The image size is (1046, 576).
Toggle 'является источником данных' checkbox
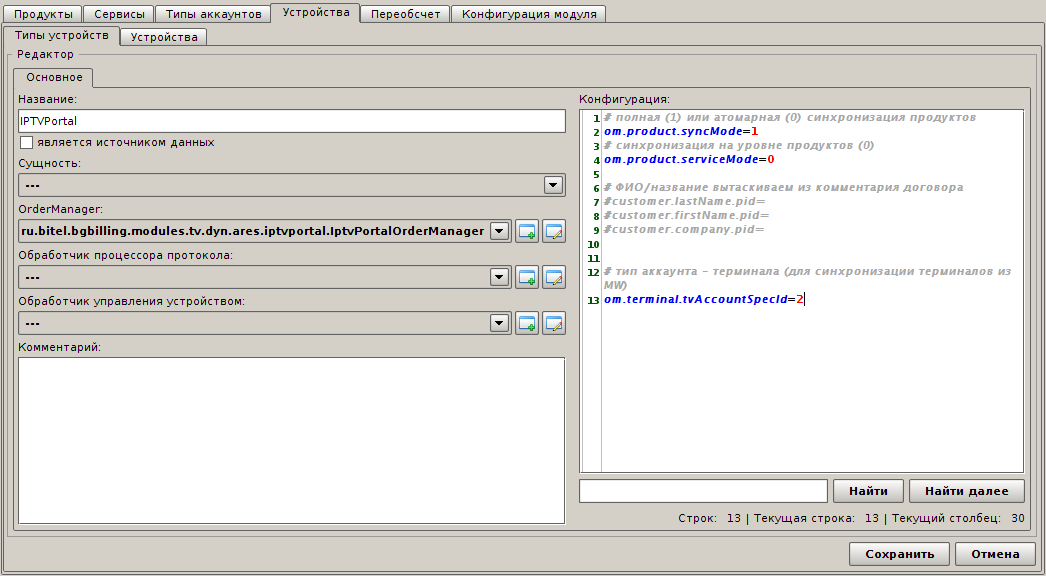tap(27, 142)
